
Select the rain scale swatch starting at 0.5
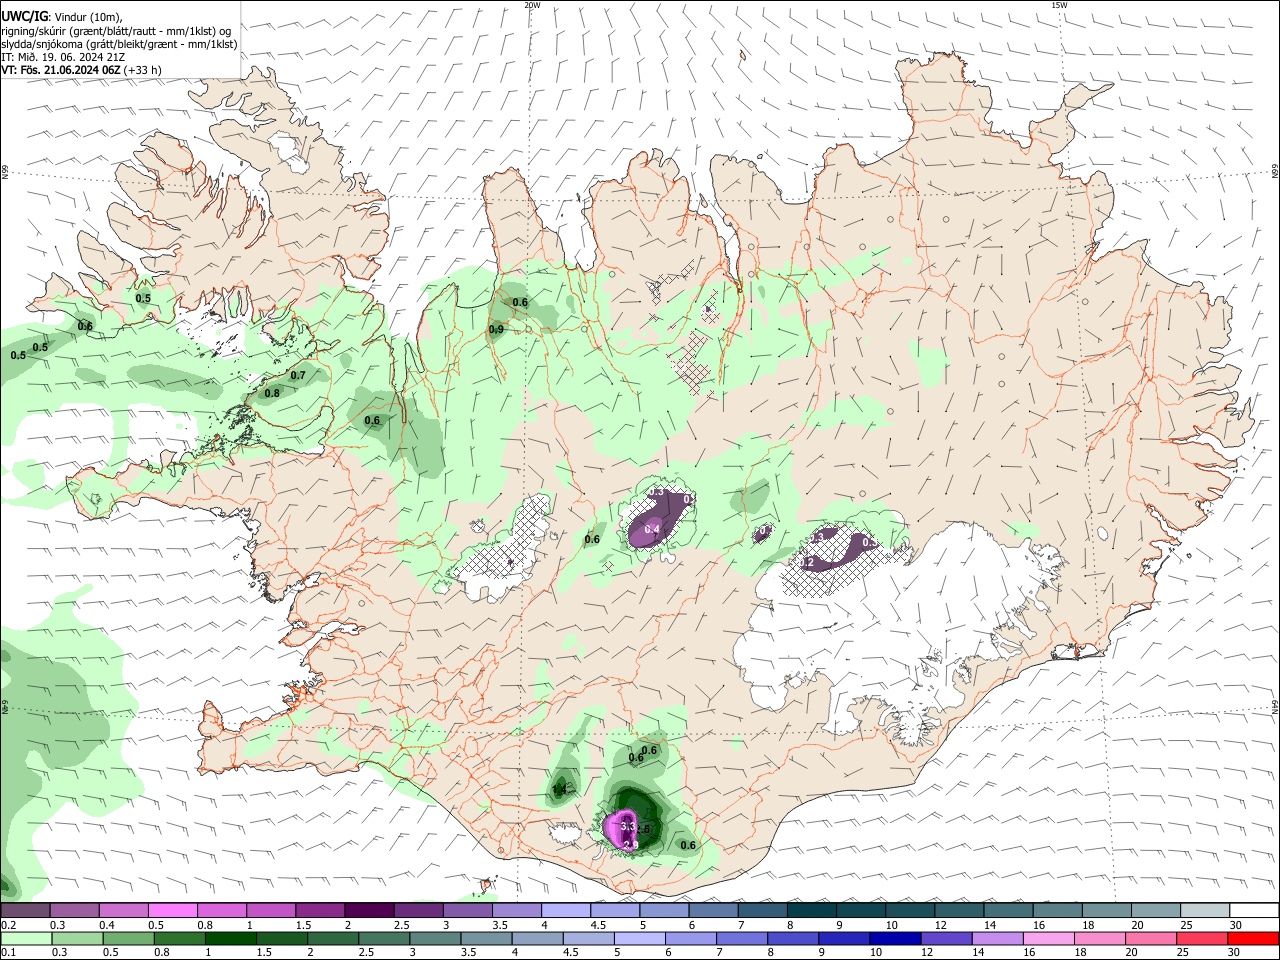[x=128, y=939]
